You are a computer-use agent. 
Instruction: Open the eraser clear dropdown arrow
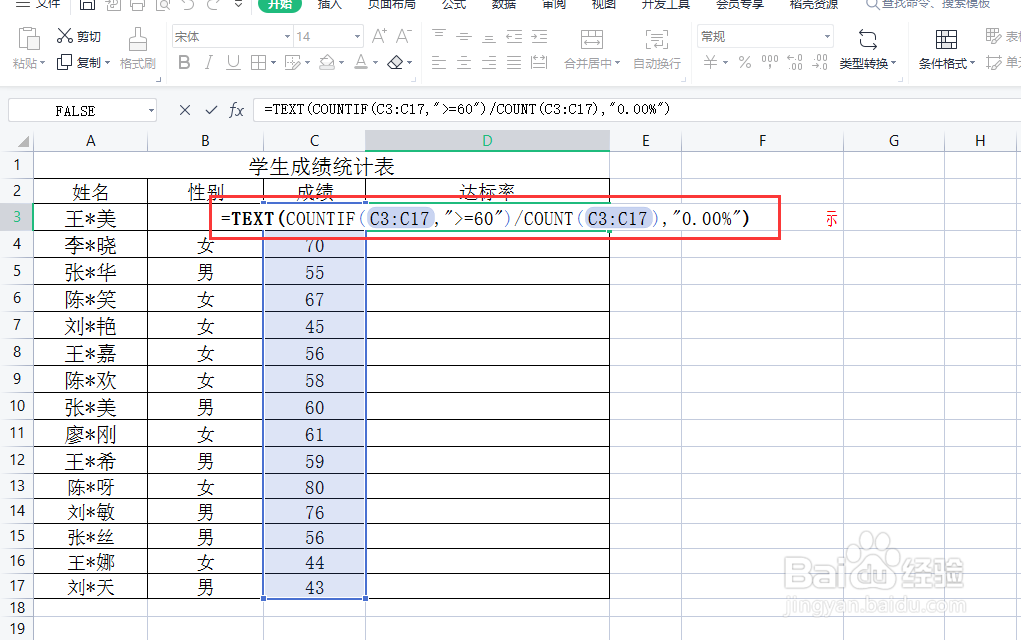tap(410, 63)
